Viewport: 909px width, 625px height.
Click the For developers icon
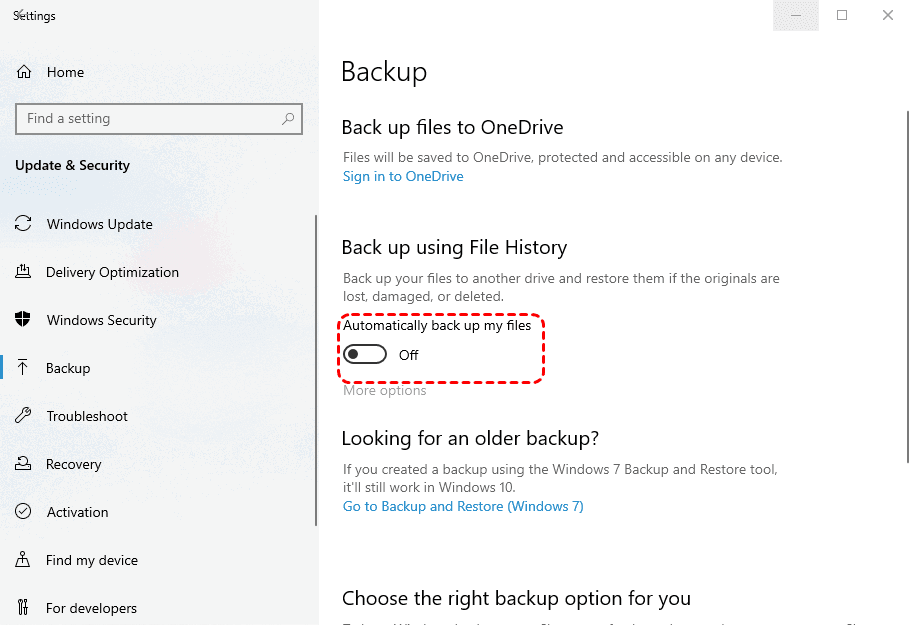24,608
